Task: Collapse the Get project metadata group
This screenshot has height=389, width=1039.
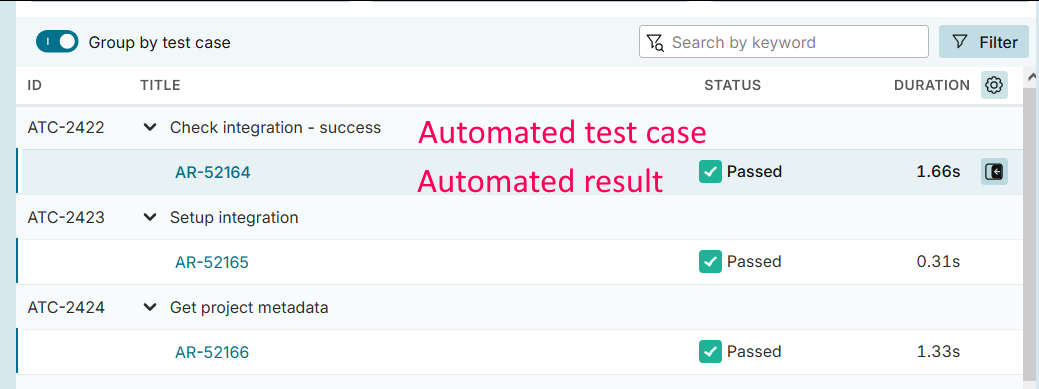Action: click(150, 307)
